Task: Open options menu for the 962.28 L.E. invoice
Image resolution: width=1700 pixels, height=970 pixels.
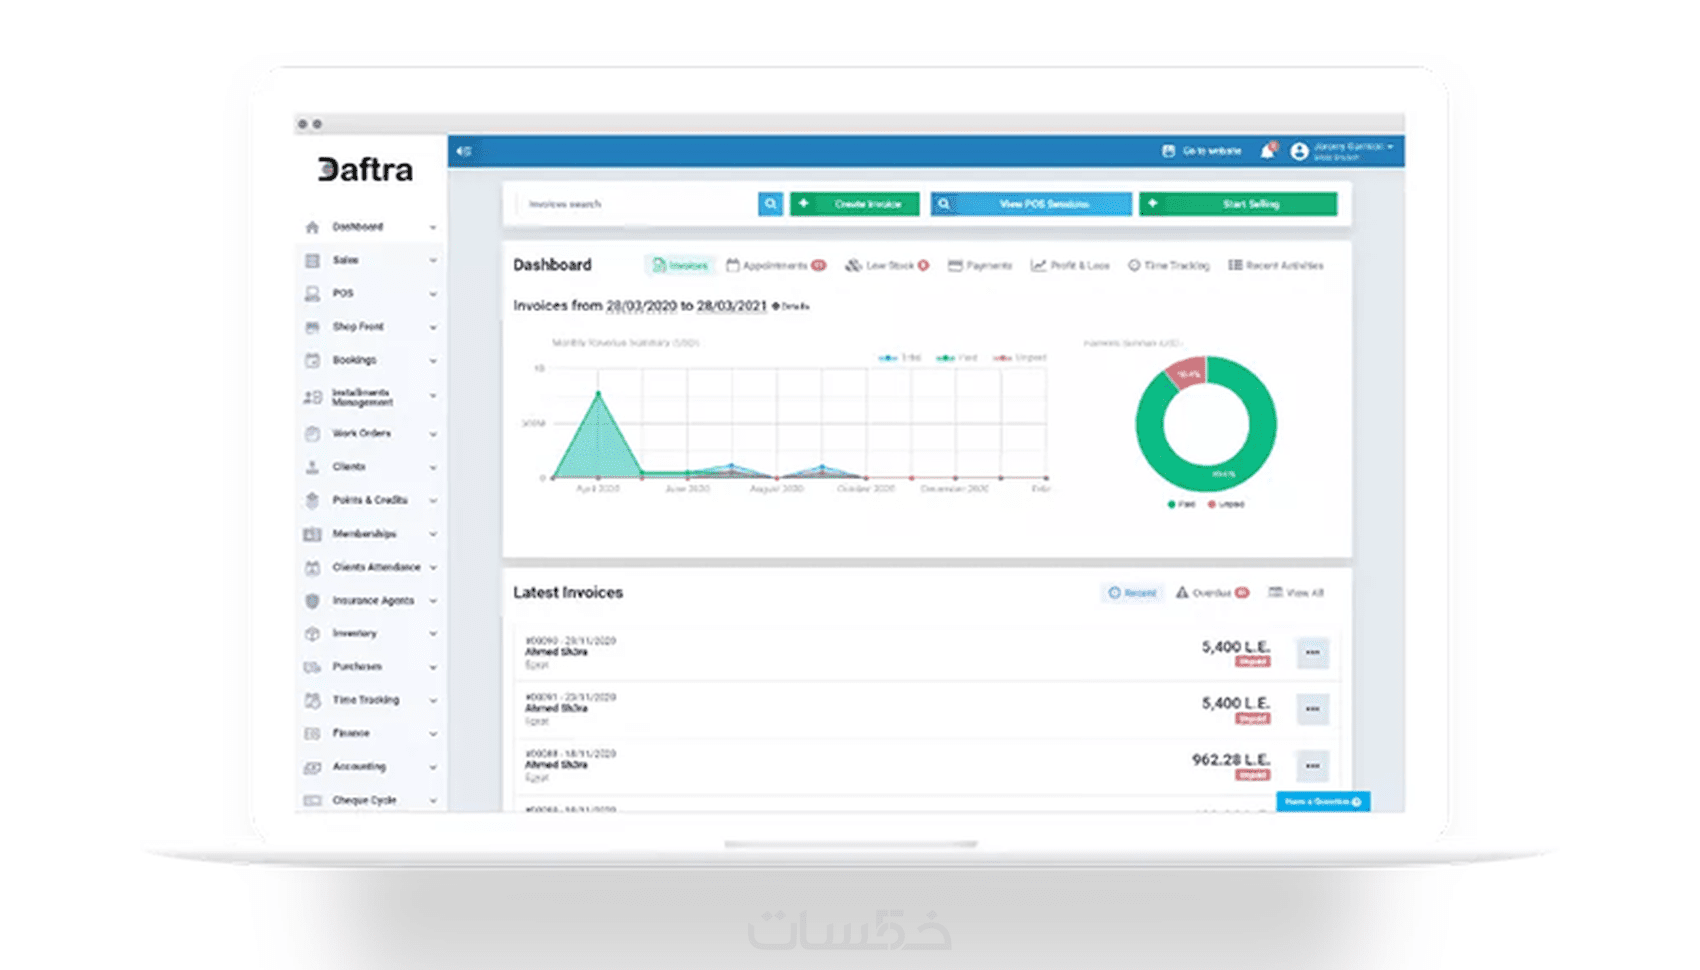Action: [x=1312, y=766]
